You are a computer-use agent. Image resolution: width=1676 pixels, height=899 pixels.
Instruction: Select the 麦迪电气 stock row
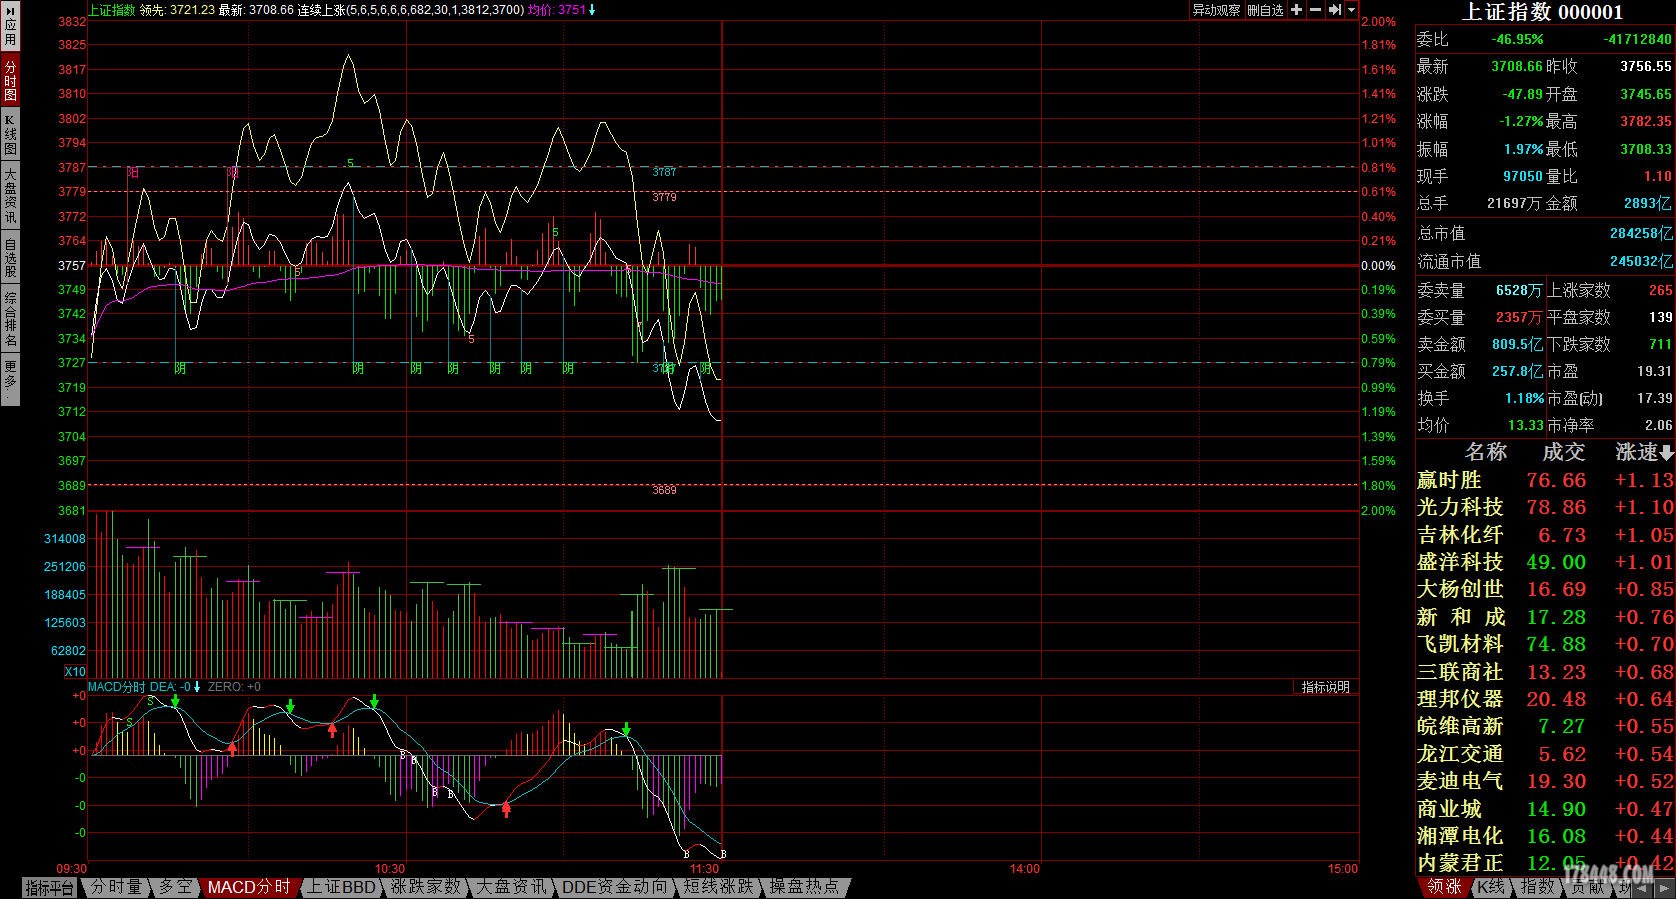point(1545,781)
